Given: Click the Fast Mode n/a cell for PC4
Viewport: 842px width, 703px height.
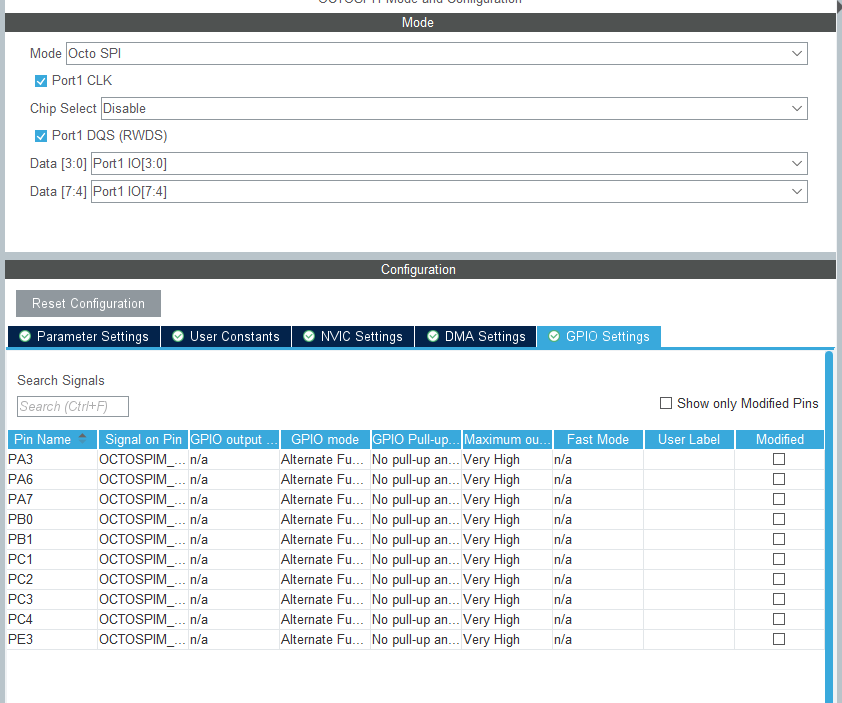Looking at the screenshot, I should click(598, 619).
